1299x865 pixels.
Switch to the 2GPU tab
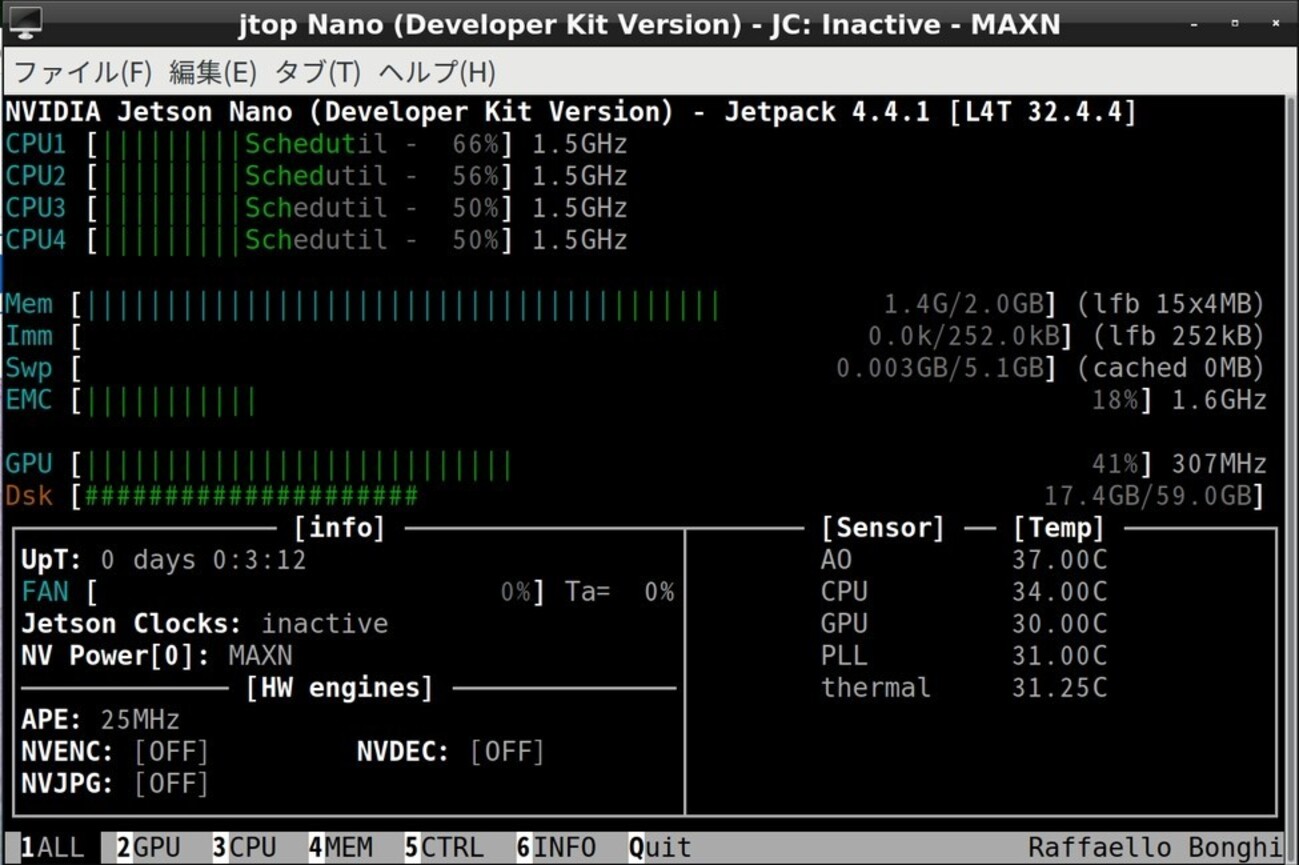point(148,848)
